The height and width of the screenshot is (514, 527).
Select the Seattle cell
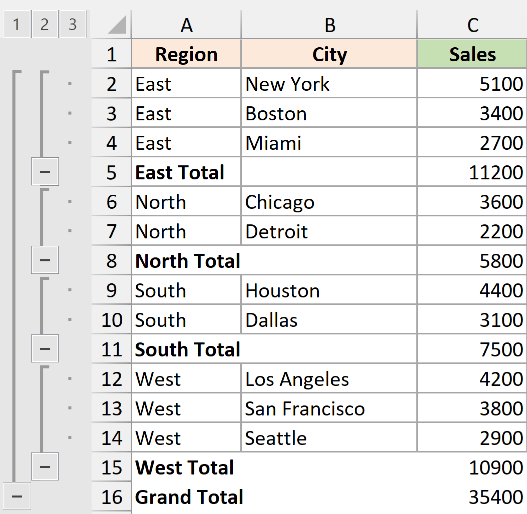coord(329,437)
